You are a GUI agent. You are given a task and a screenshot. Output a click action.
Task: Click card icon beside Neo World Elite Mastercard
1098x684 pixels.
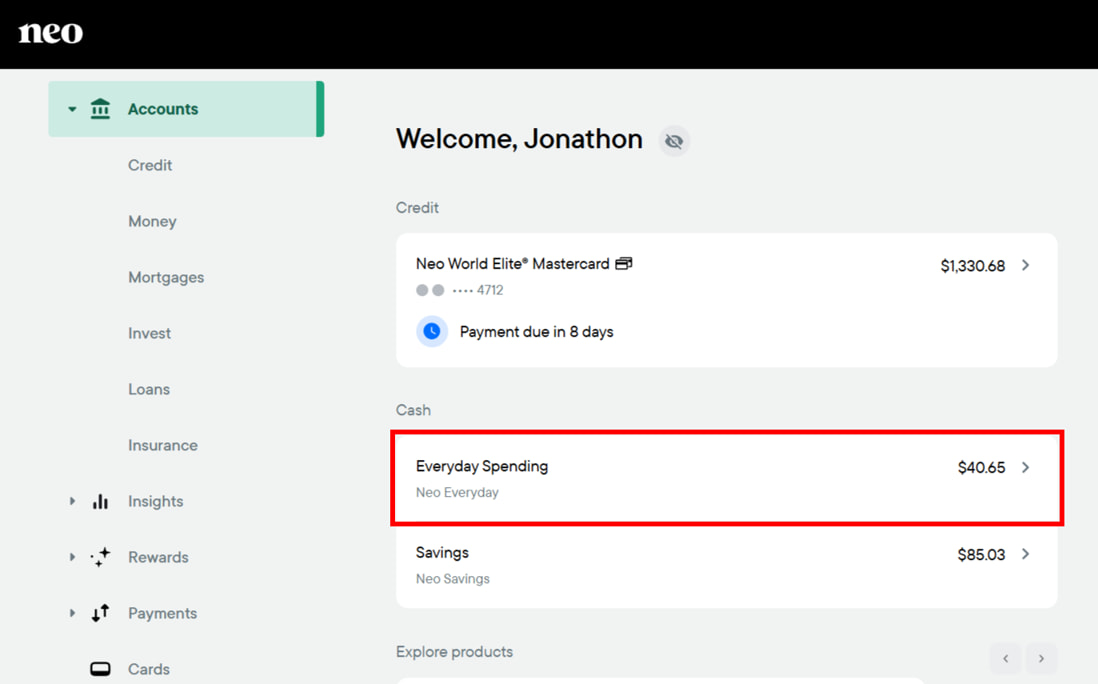[x=624, y=264]
